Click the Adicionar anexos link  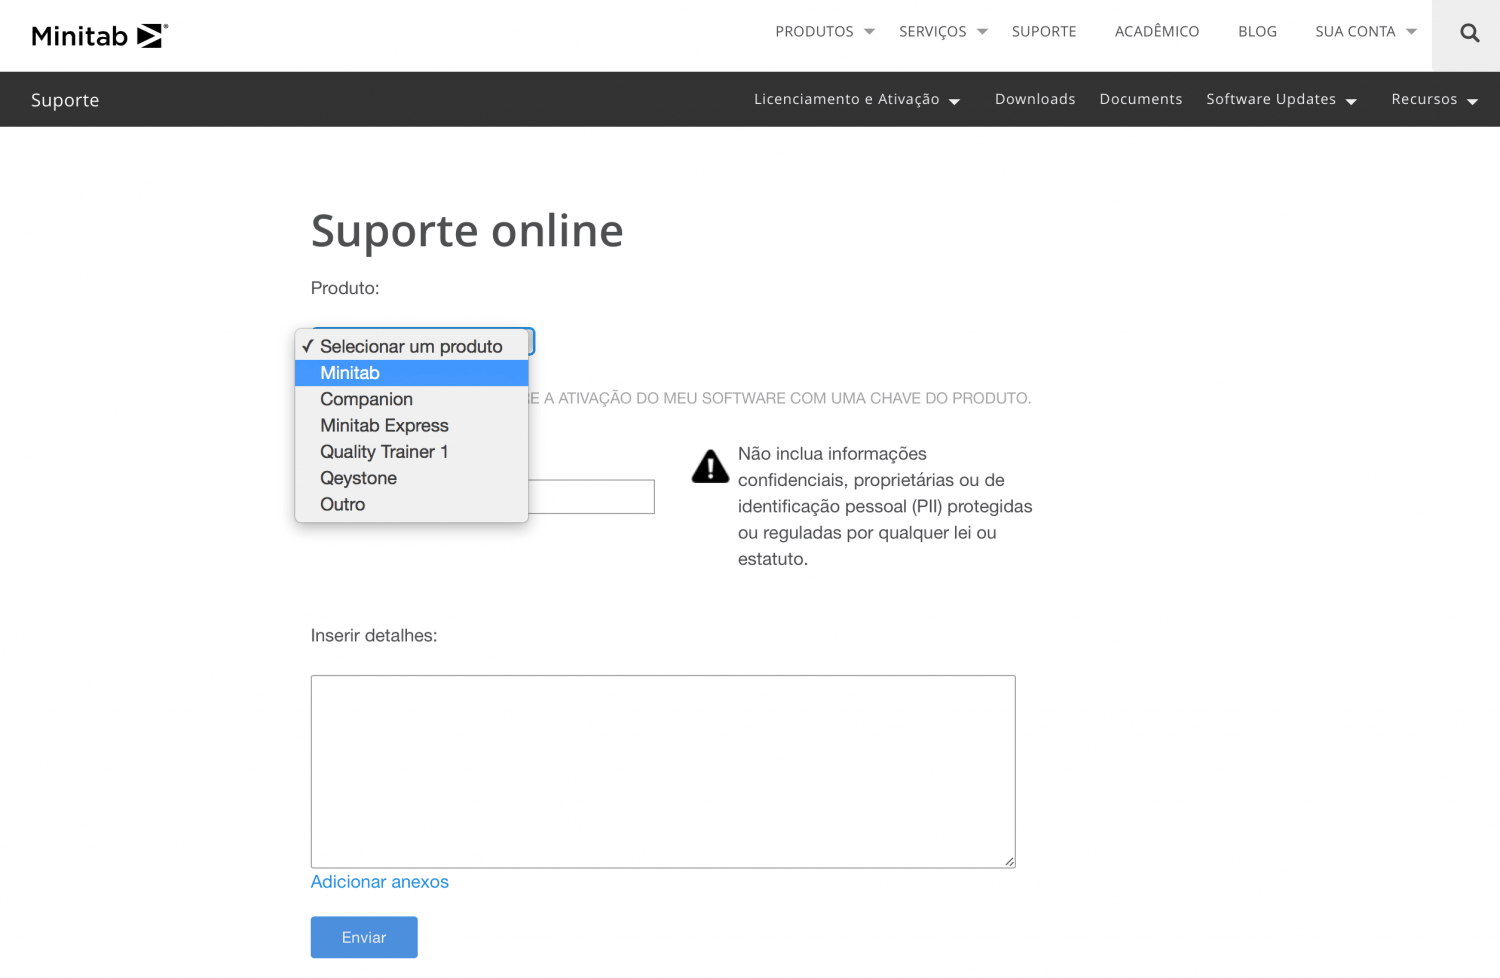coord(379,882)
